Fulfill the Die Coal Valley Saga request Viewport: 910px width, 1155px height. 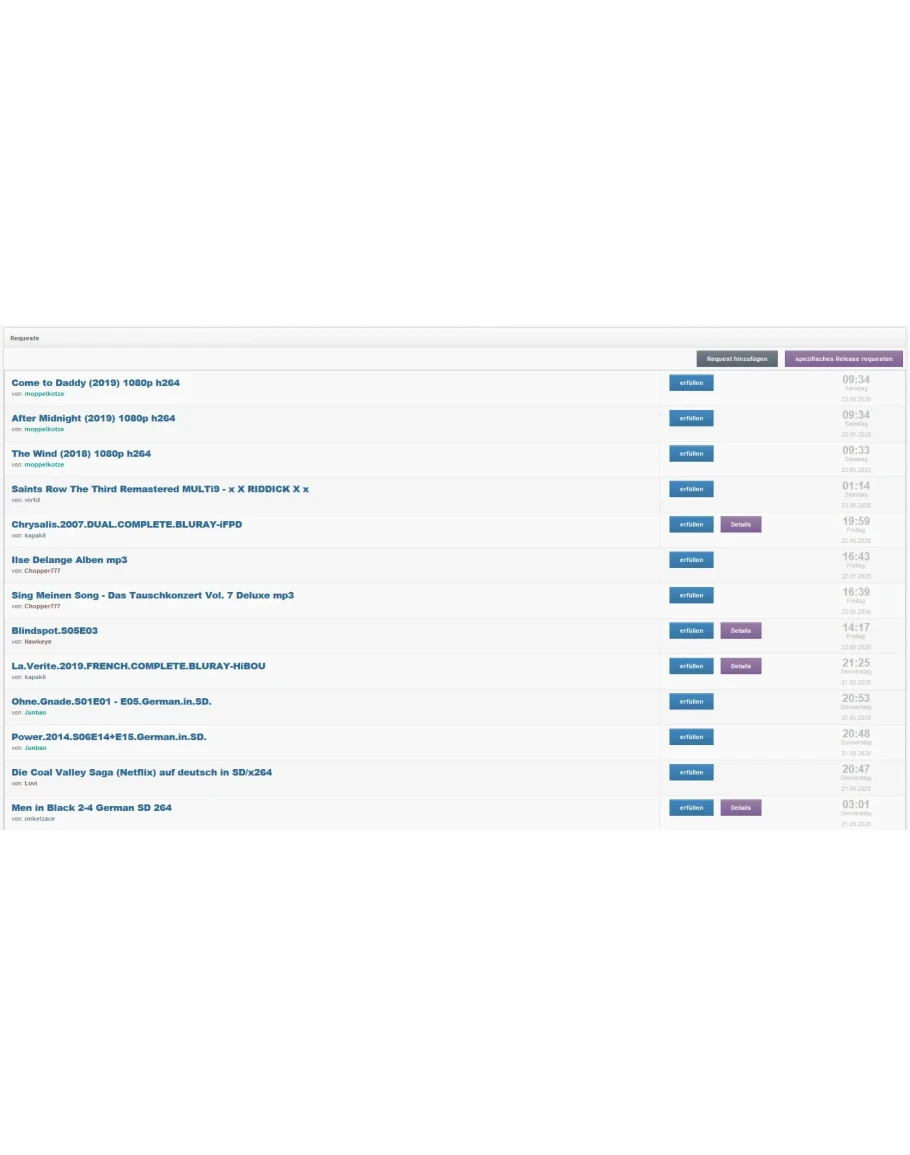[691, 772]
